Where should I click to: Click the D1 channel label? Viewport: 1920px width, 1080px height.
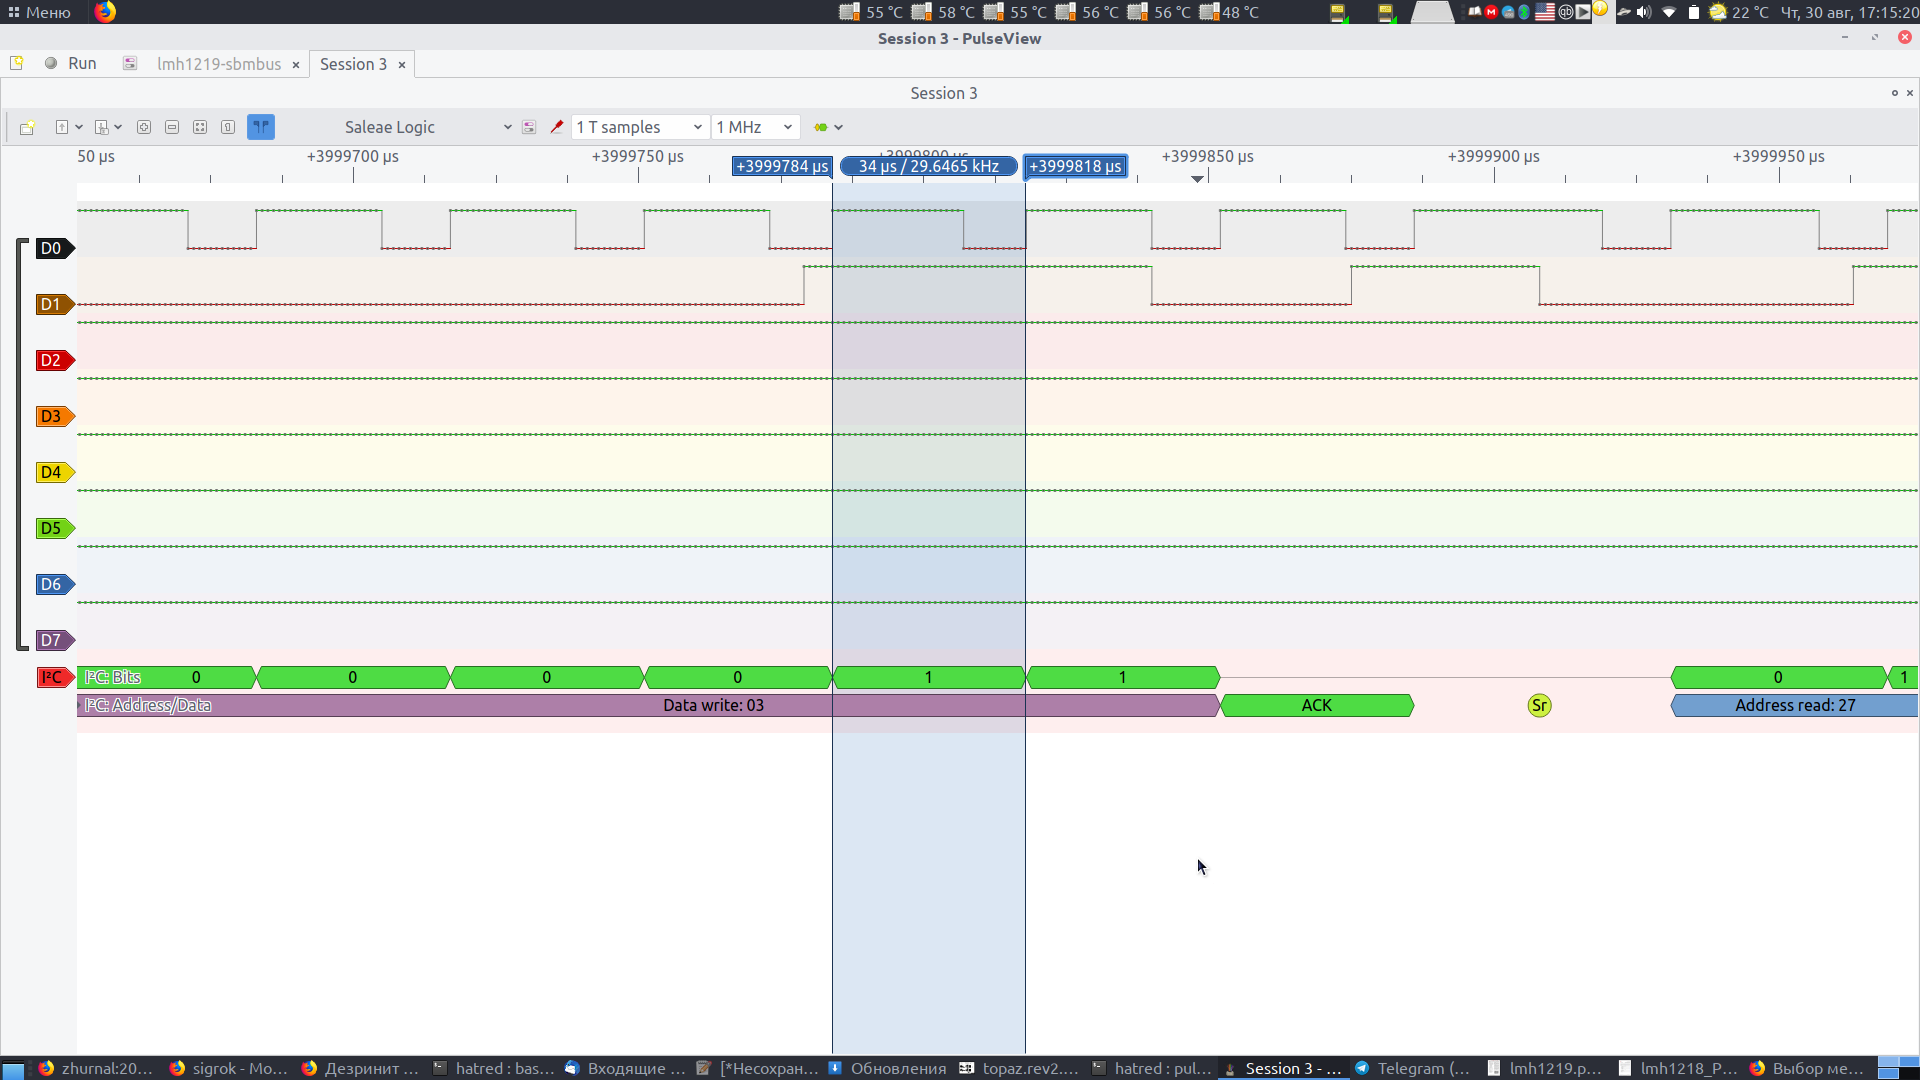click(54, 304)
